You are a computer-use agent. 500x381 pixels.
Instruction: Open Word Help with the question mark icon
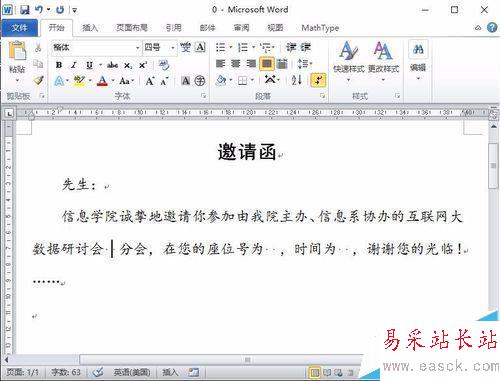[492, 28]
